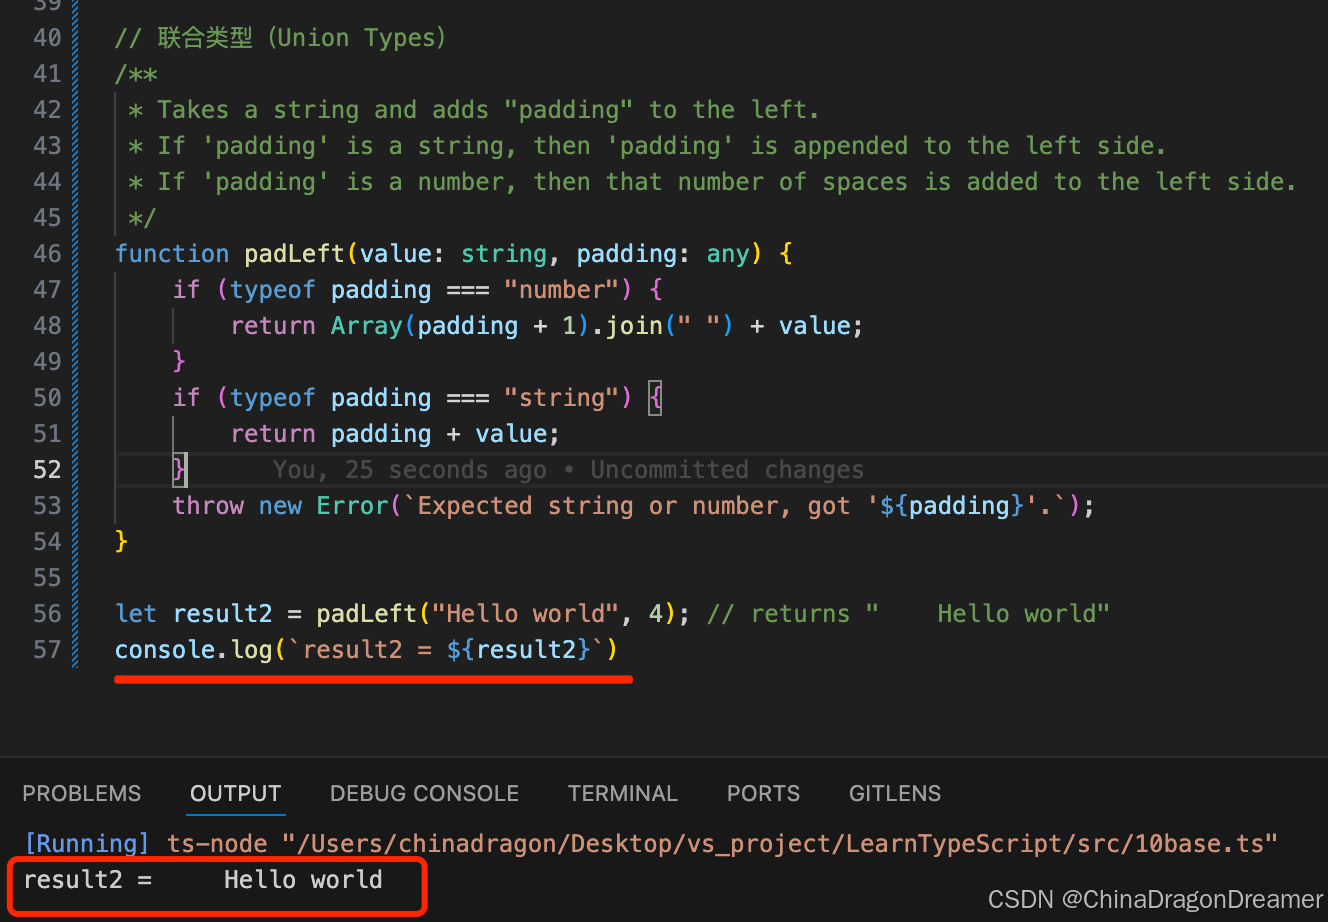Click the 'Takes a string and adds' comment line
The image size is (1328, 922).
(474, 110)
